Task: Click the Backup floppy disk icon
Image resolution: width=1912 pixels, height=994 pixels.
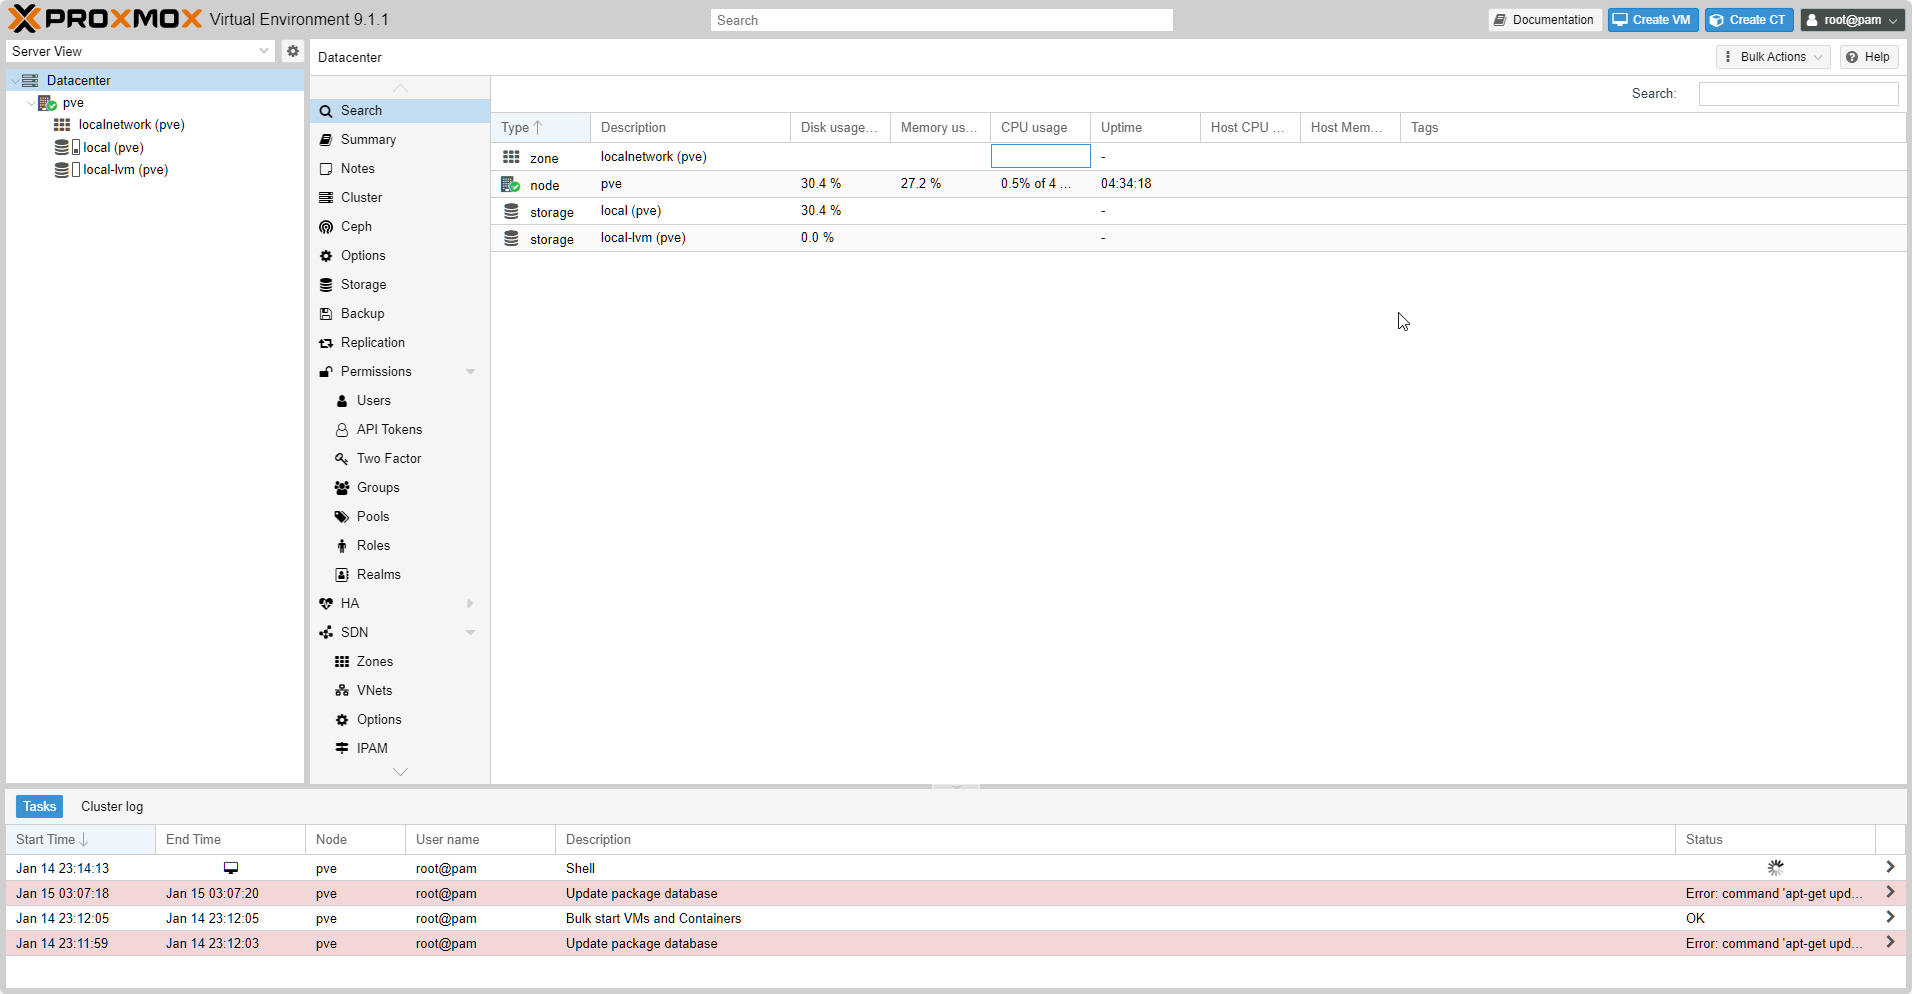Action: (326, 314)
